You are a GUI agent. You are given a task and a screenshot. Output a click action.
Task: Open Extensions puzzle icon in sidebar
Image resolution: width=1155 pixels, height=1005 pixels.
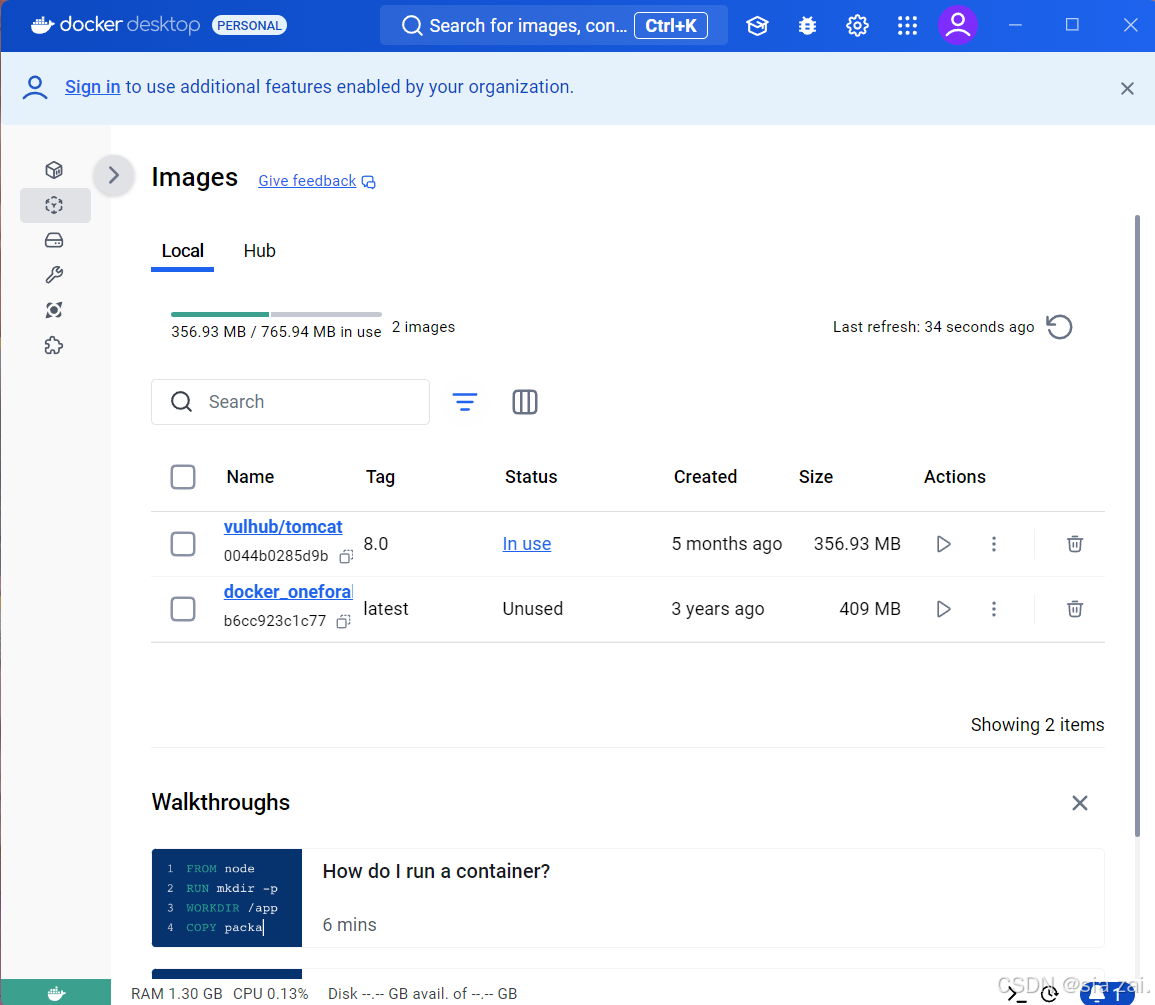[x=55, y=346]
